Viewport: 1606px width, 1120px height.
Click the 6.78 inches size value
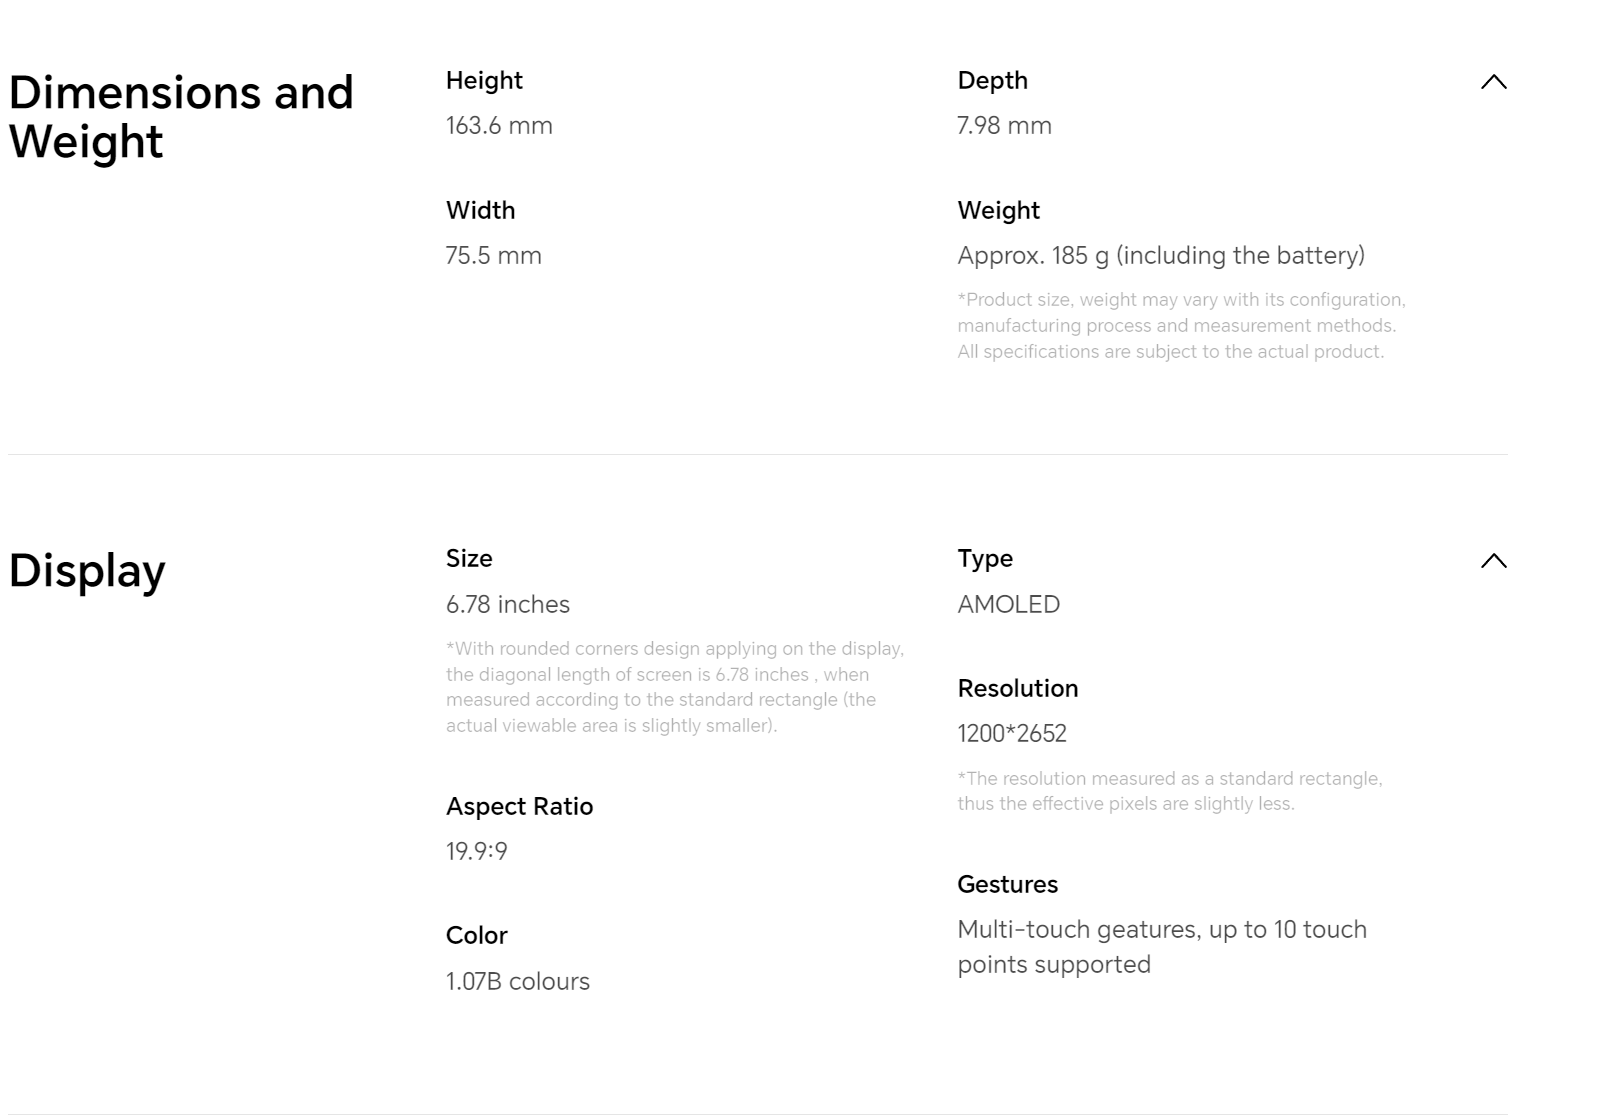click(x=507, y=605)
